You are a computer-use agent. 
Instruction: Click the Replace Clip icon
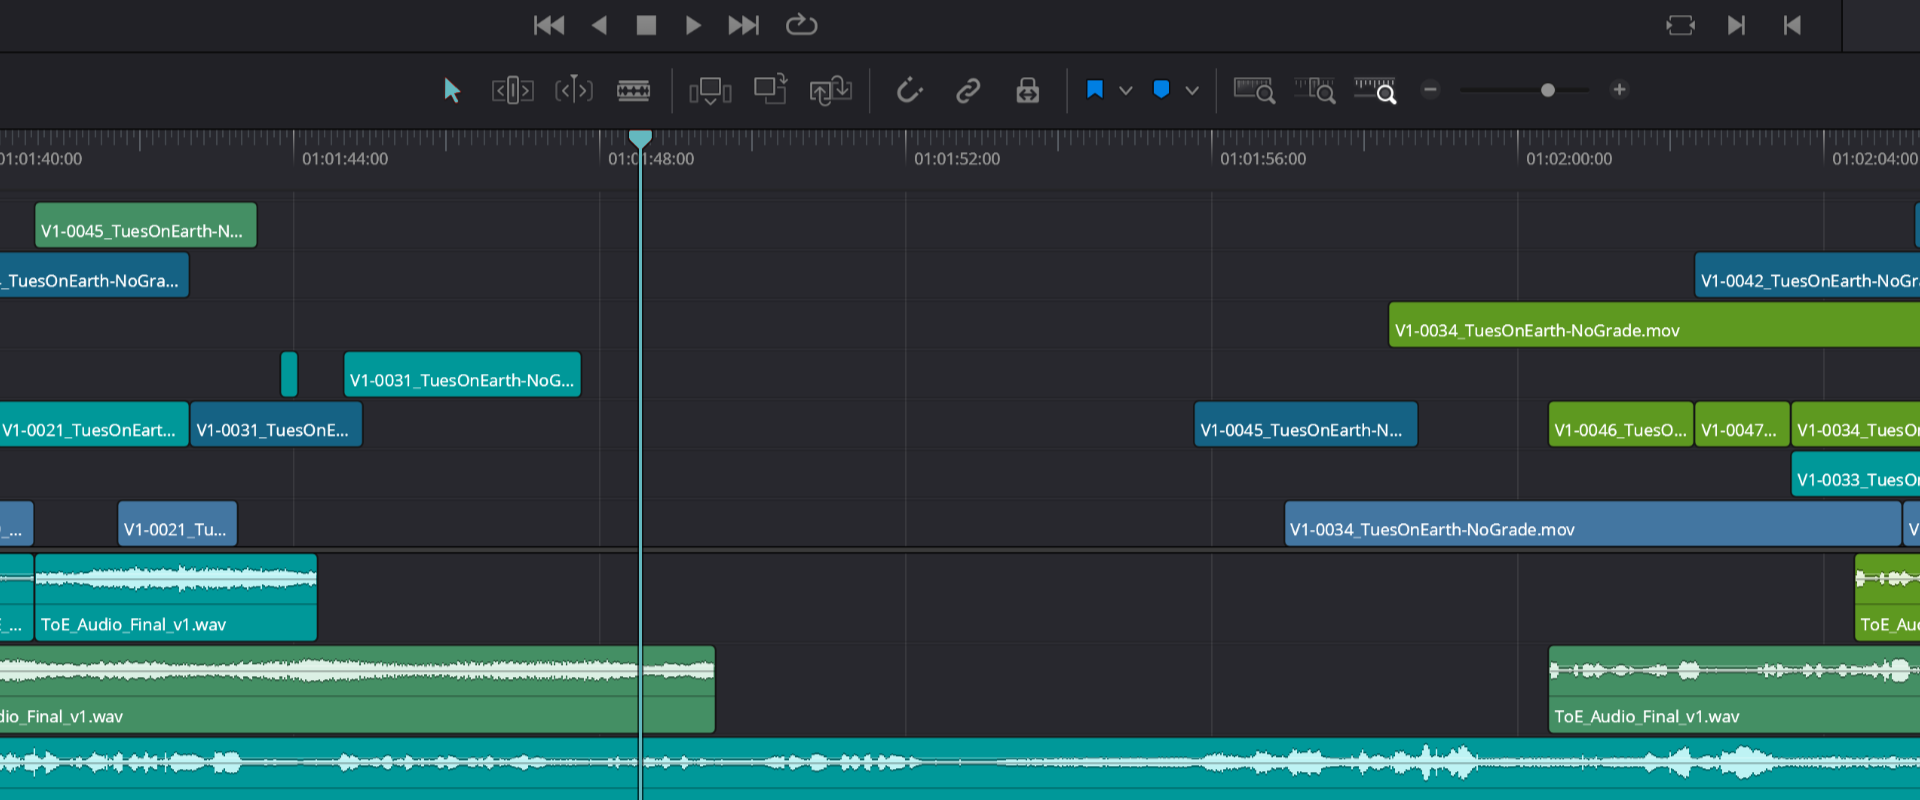[830, 91]
